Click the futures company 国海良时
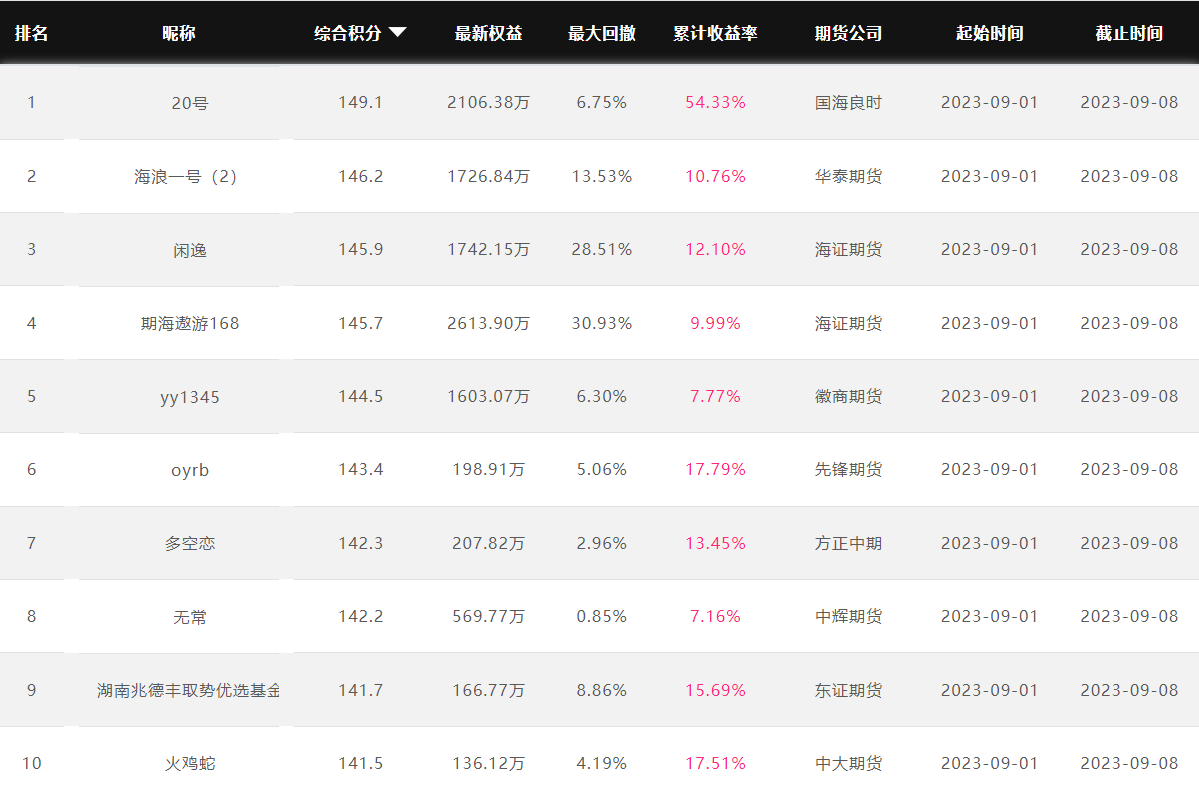 tap(849, 102)
